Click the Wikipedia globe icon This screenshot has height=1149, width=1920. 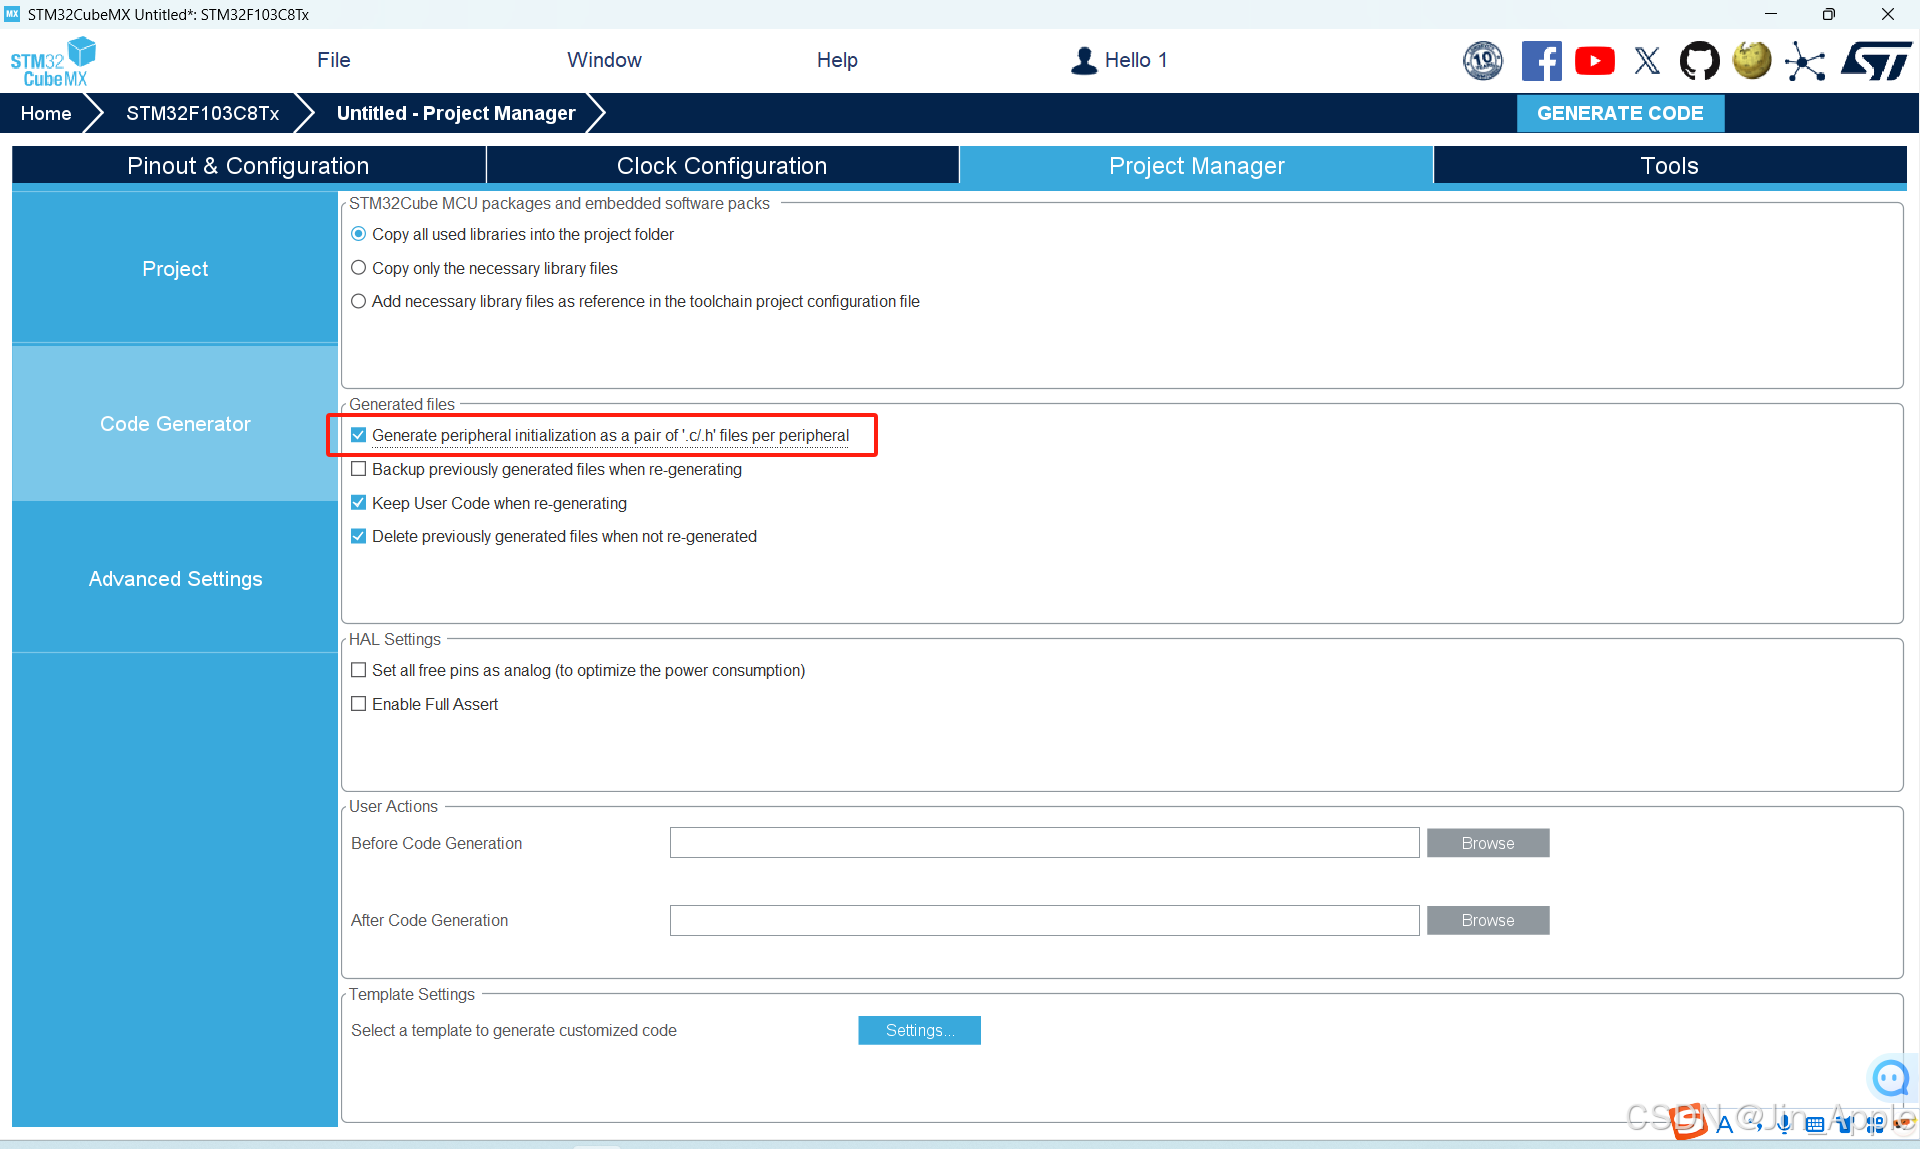[1751, 61]
